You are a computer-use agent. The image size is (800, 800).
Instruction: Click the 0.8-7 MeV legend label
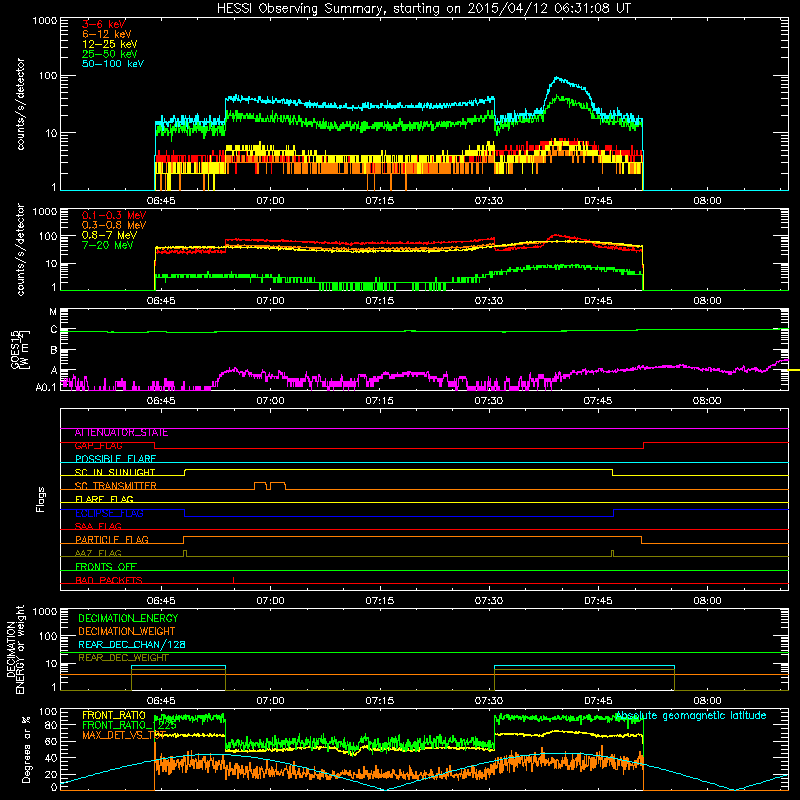point(110,235)
